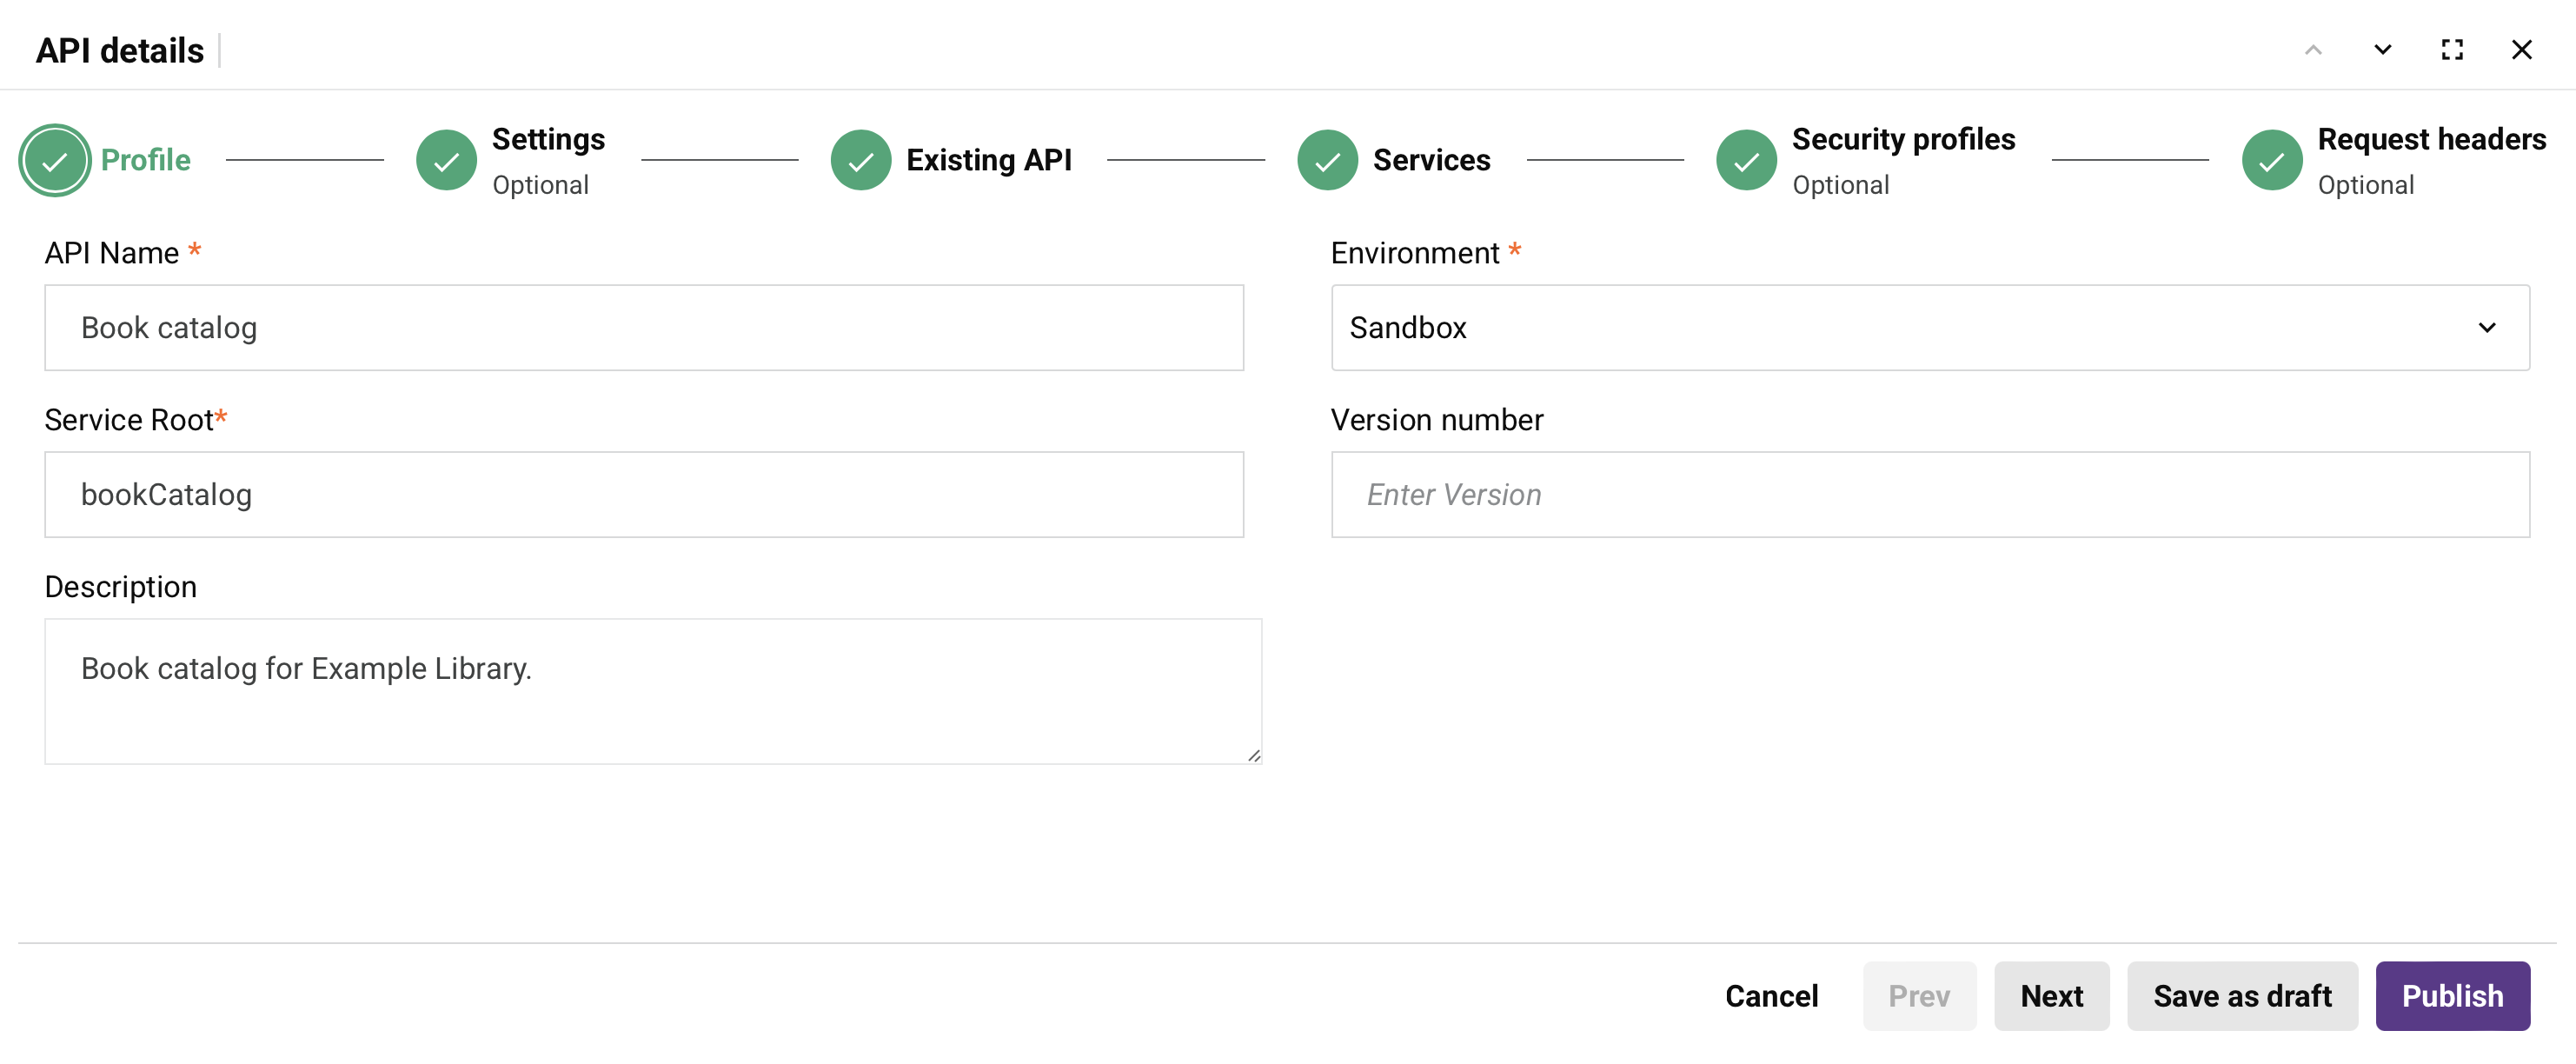Cancel the API details form
Viewport: 2576px width, 1064px height.
pos(1771,996)
